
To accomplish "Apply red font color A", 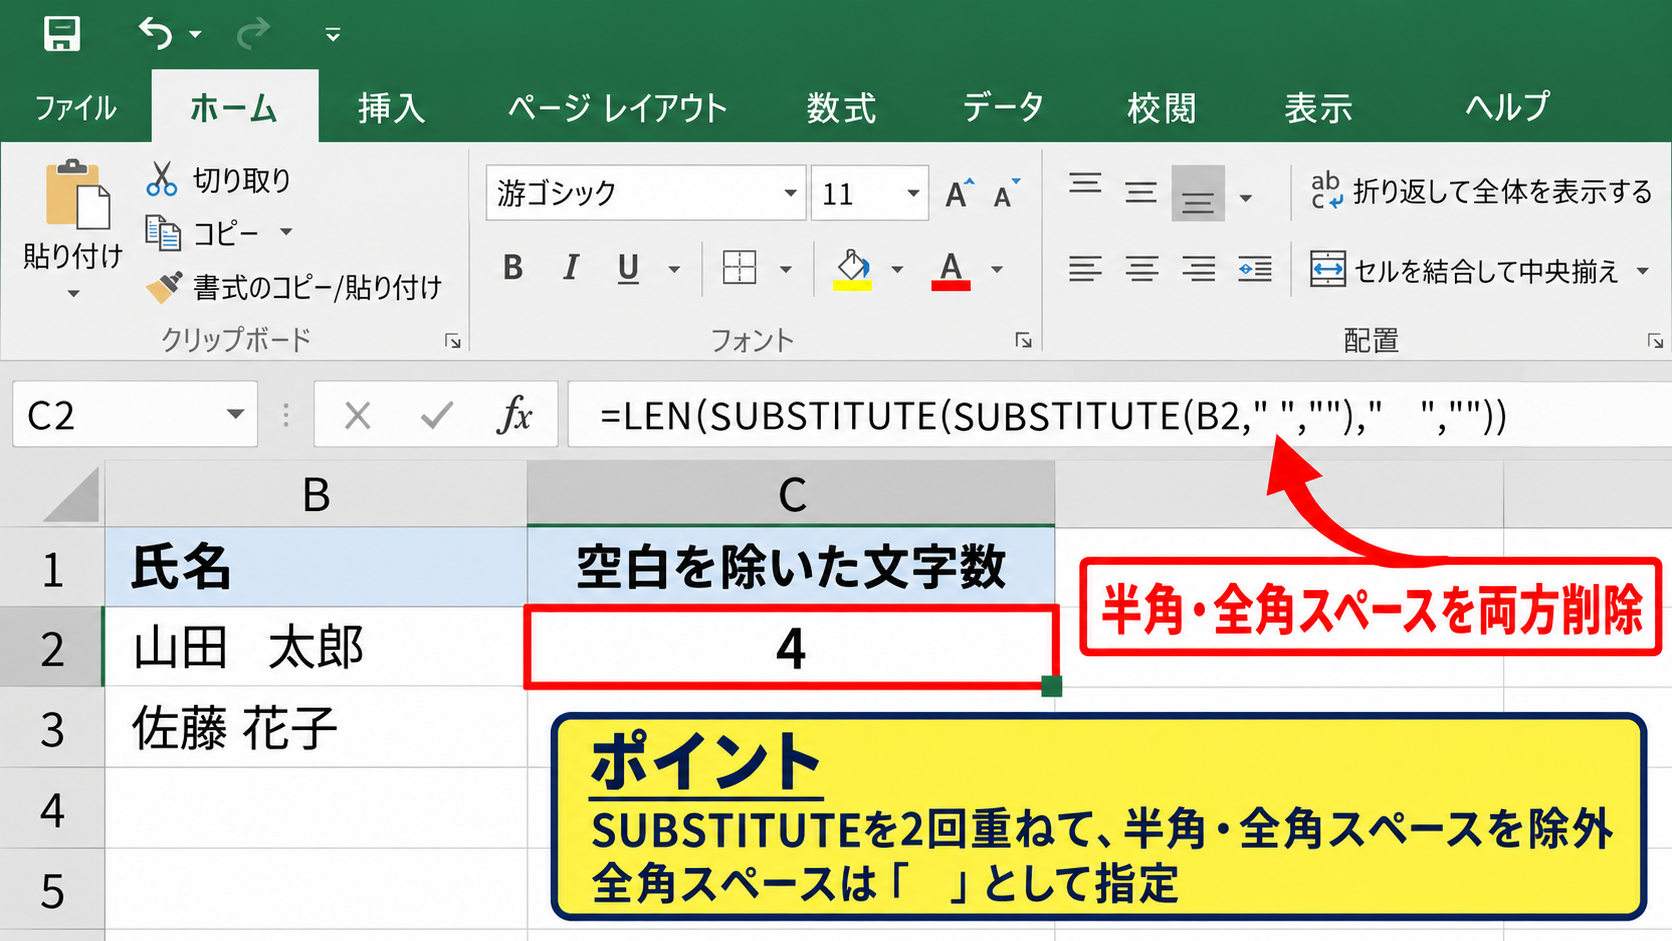I will 950,269.
